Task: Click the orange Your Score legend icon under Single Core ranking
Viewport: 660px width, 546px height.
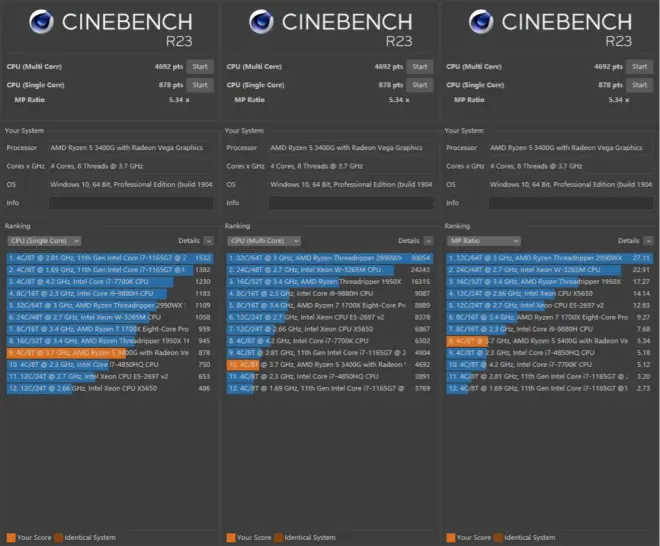Action: point(11,537)
